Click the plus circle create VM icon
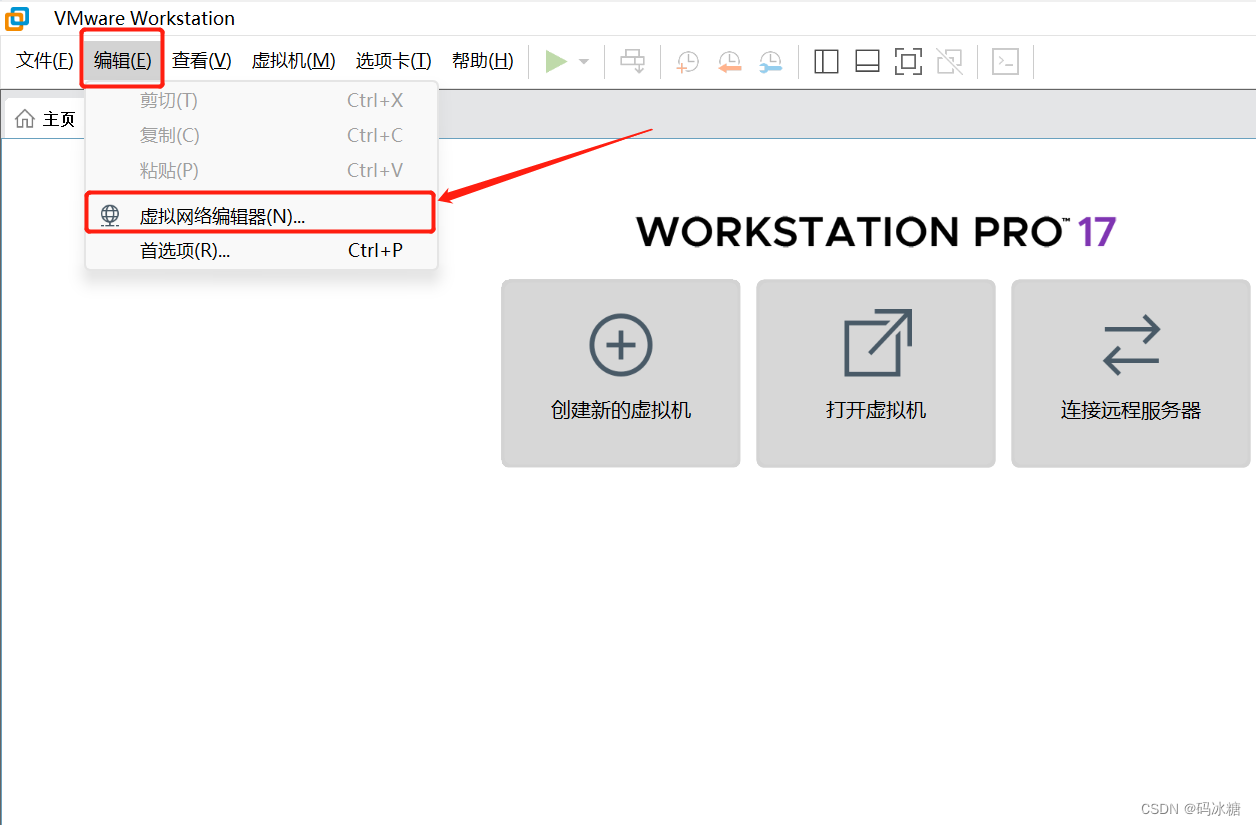This screenshot has width=1256, height=825. 621,345
